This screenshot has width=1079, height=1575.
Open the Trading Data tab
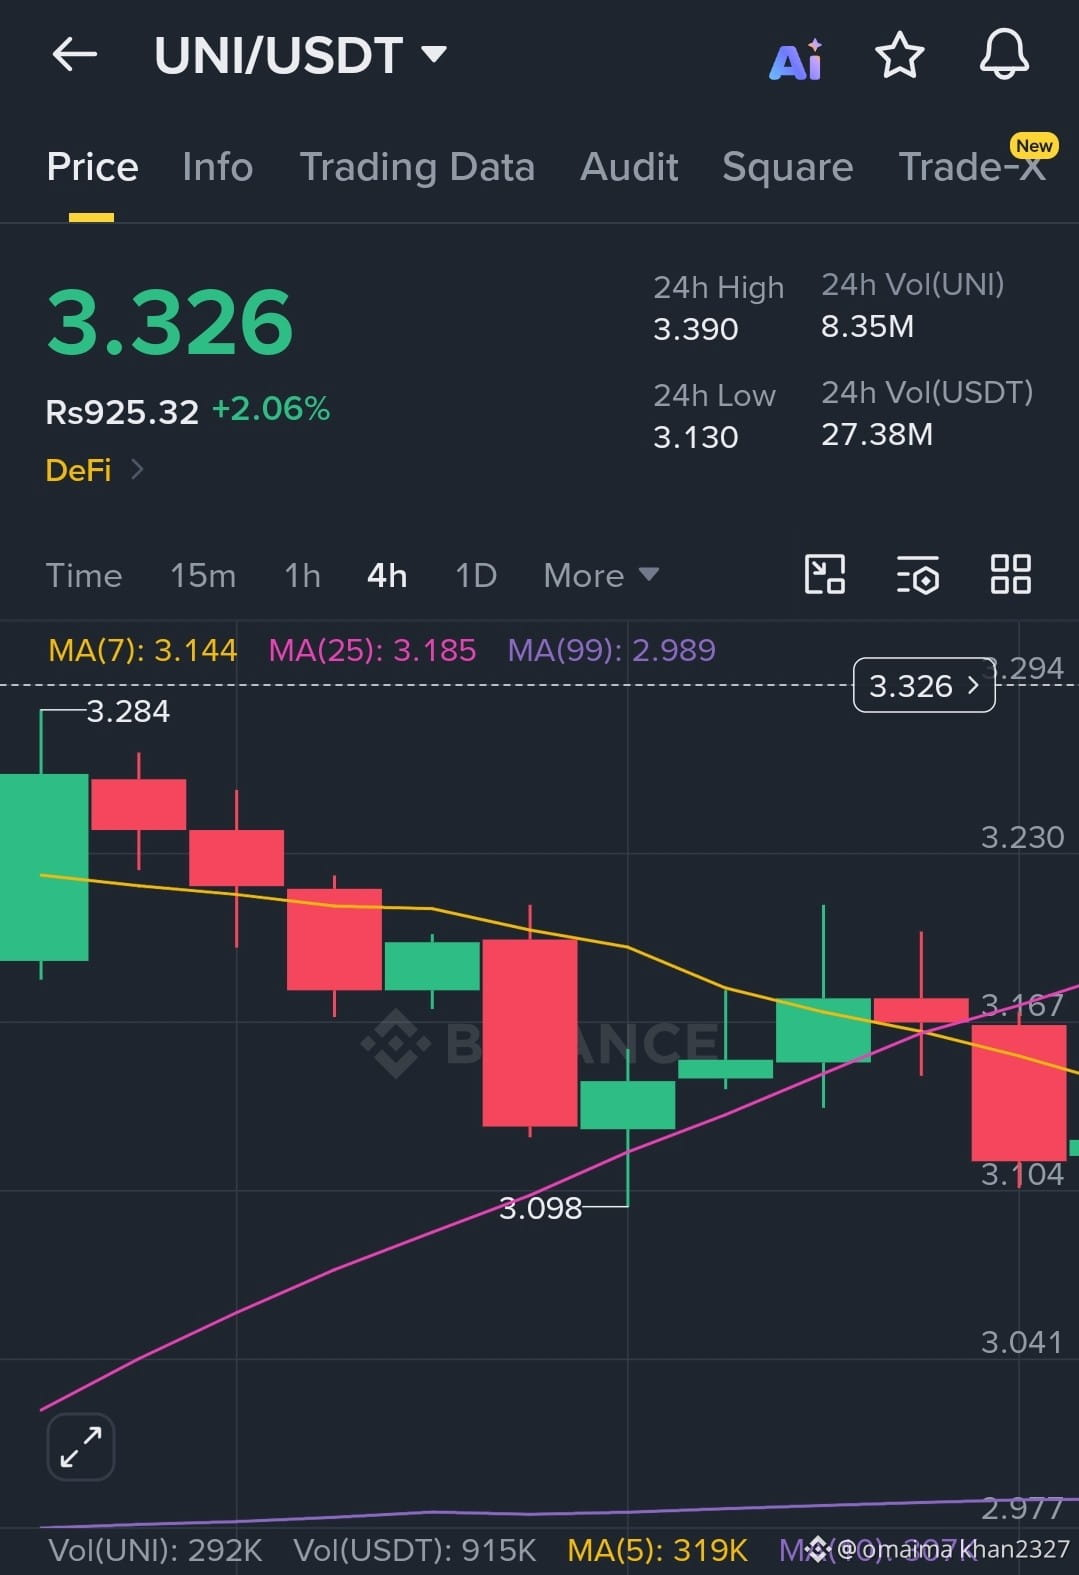(x=417, y=167)
